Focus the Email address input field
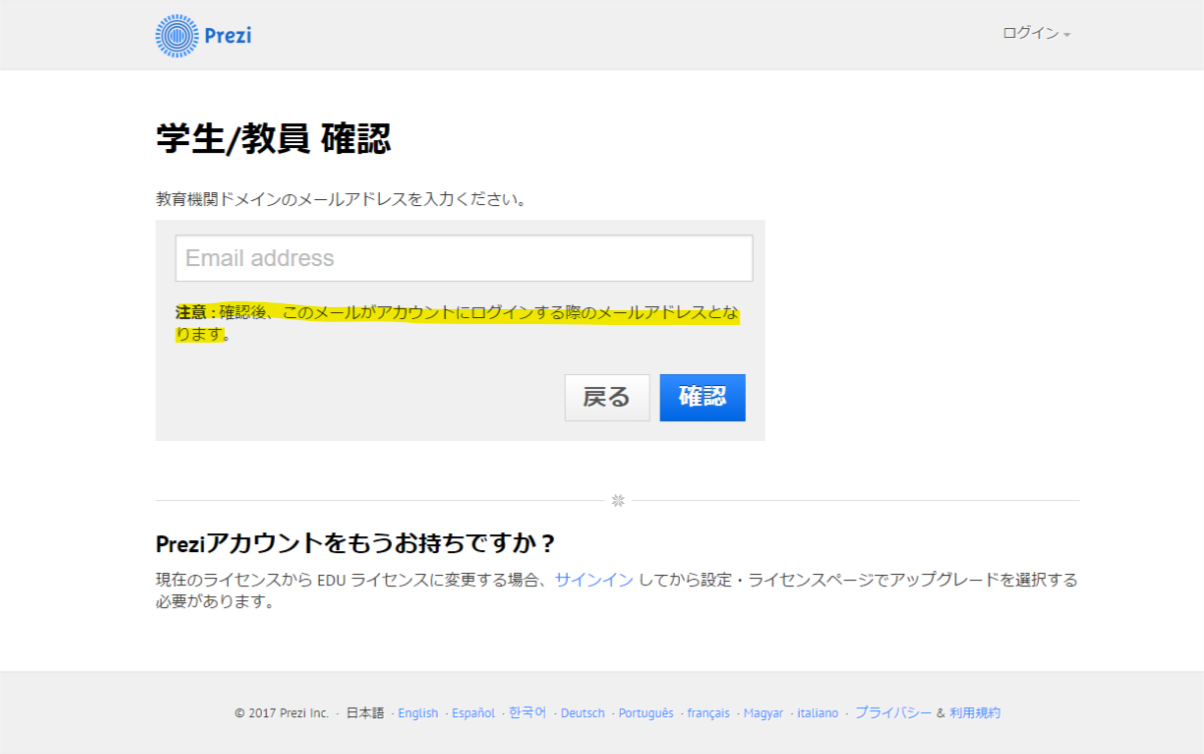This screenshot has height=754, width=1204. [464, 258]
